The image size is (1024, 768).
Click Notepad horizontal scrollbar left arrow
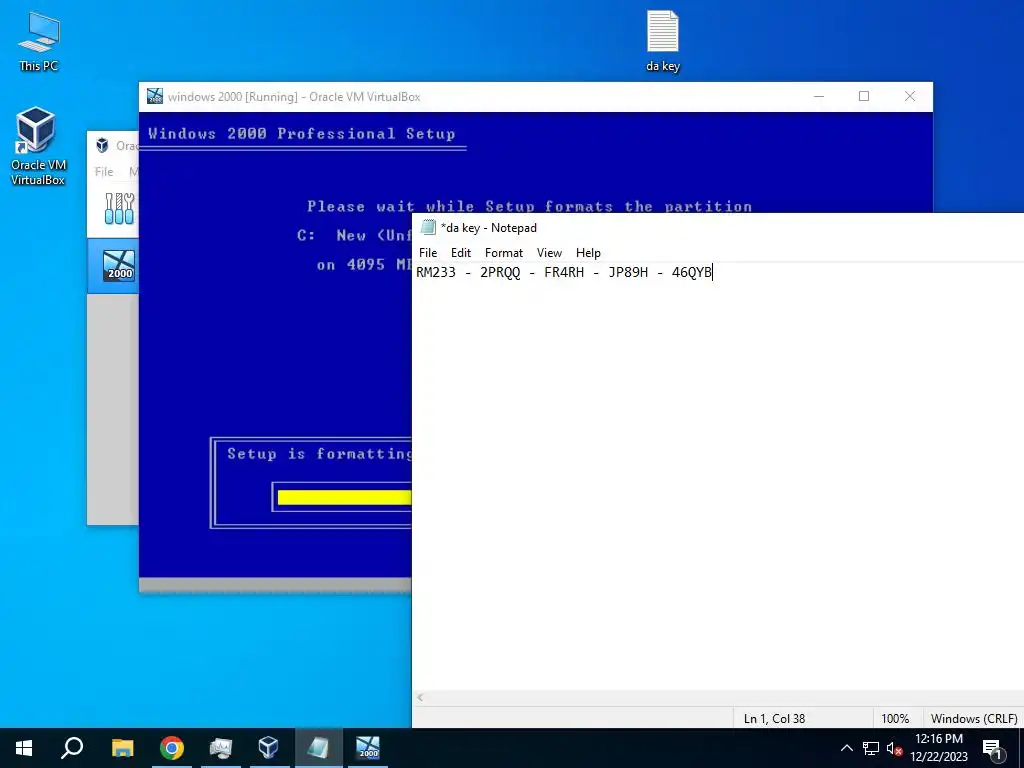click(x=420, y=698)
